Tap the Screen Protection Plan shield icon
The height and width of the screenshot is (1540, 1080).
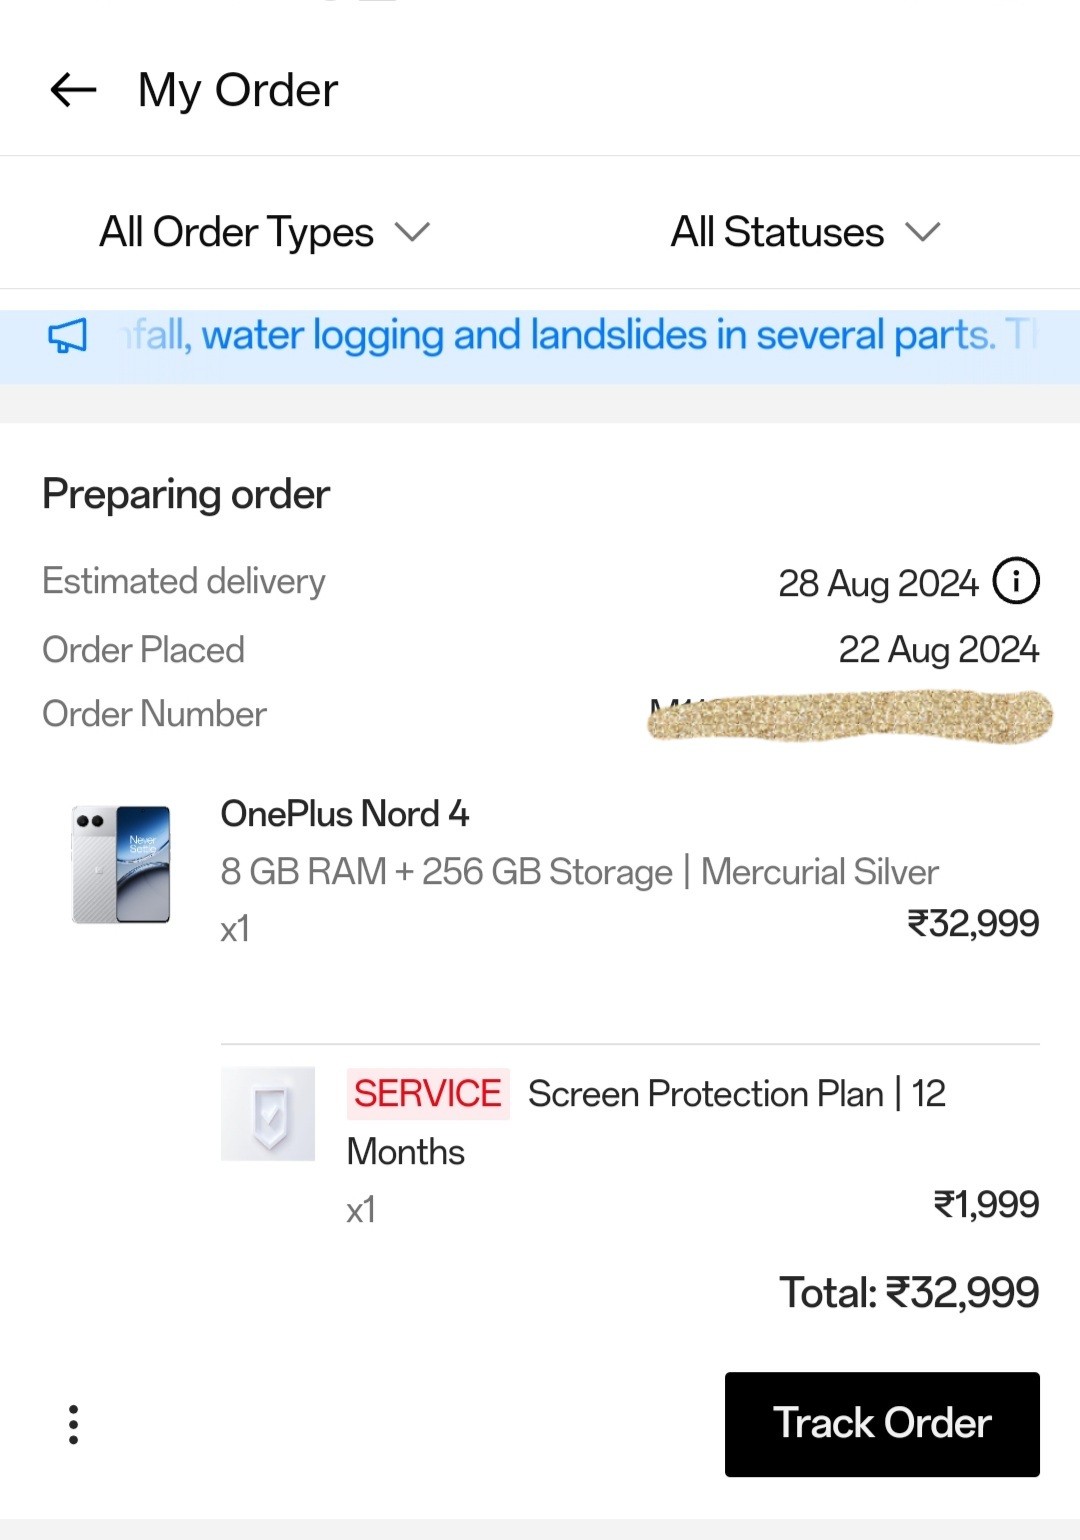click(268, 1113)
